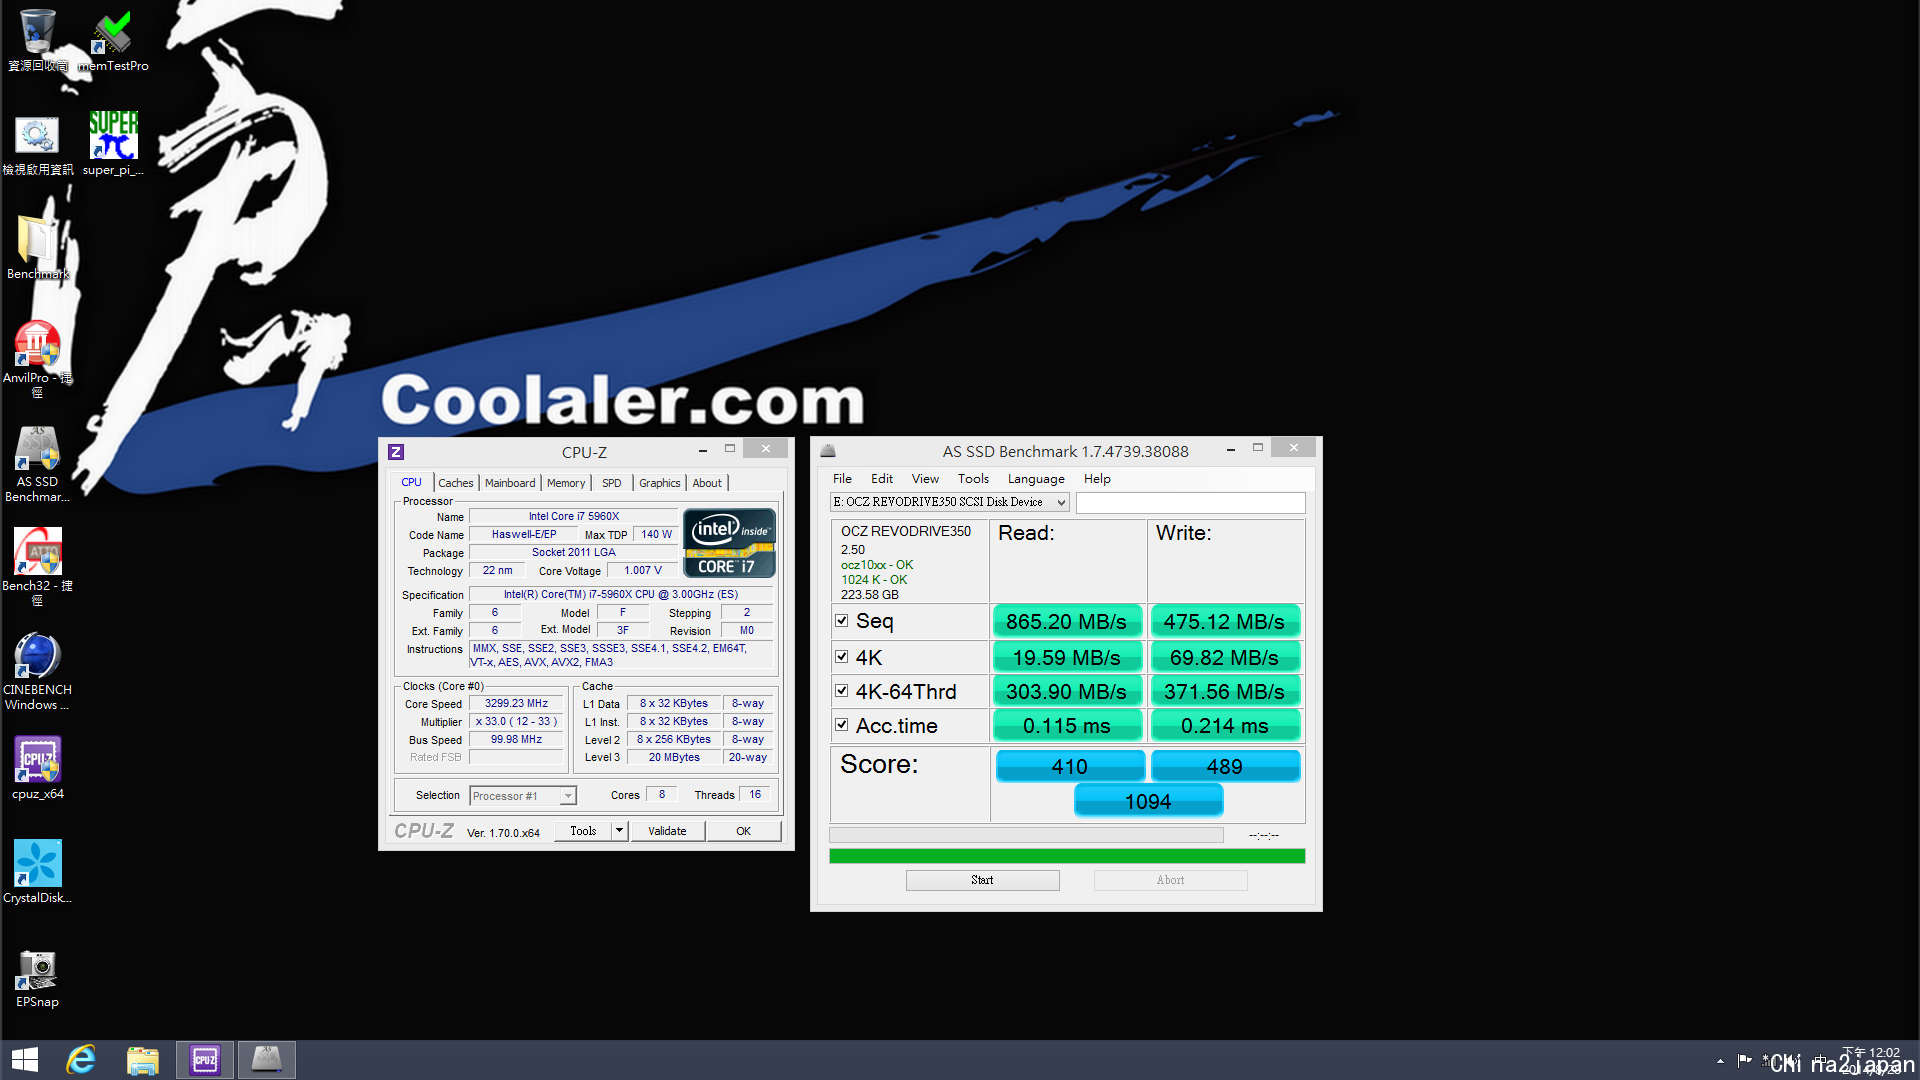
Task: Click the Acc.time read 0.115 ms result
Action: click(x=1066, y=725)
